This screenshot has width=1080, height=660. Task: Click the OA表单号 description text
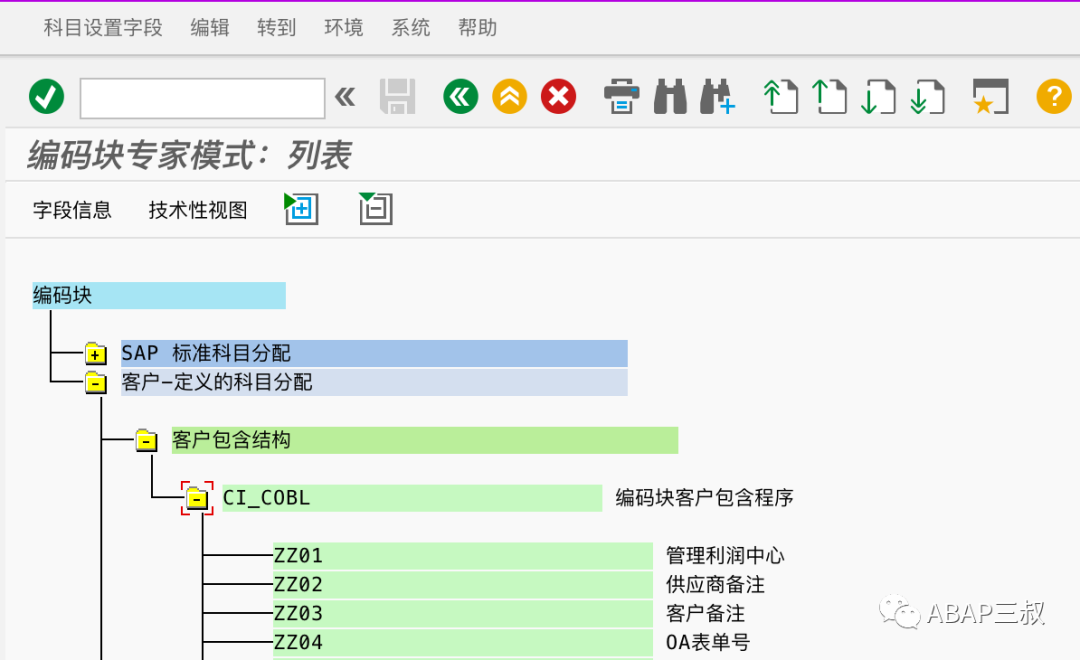(x=708, y=642)
